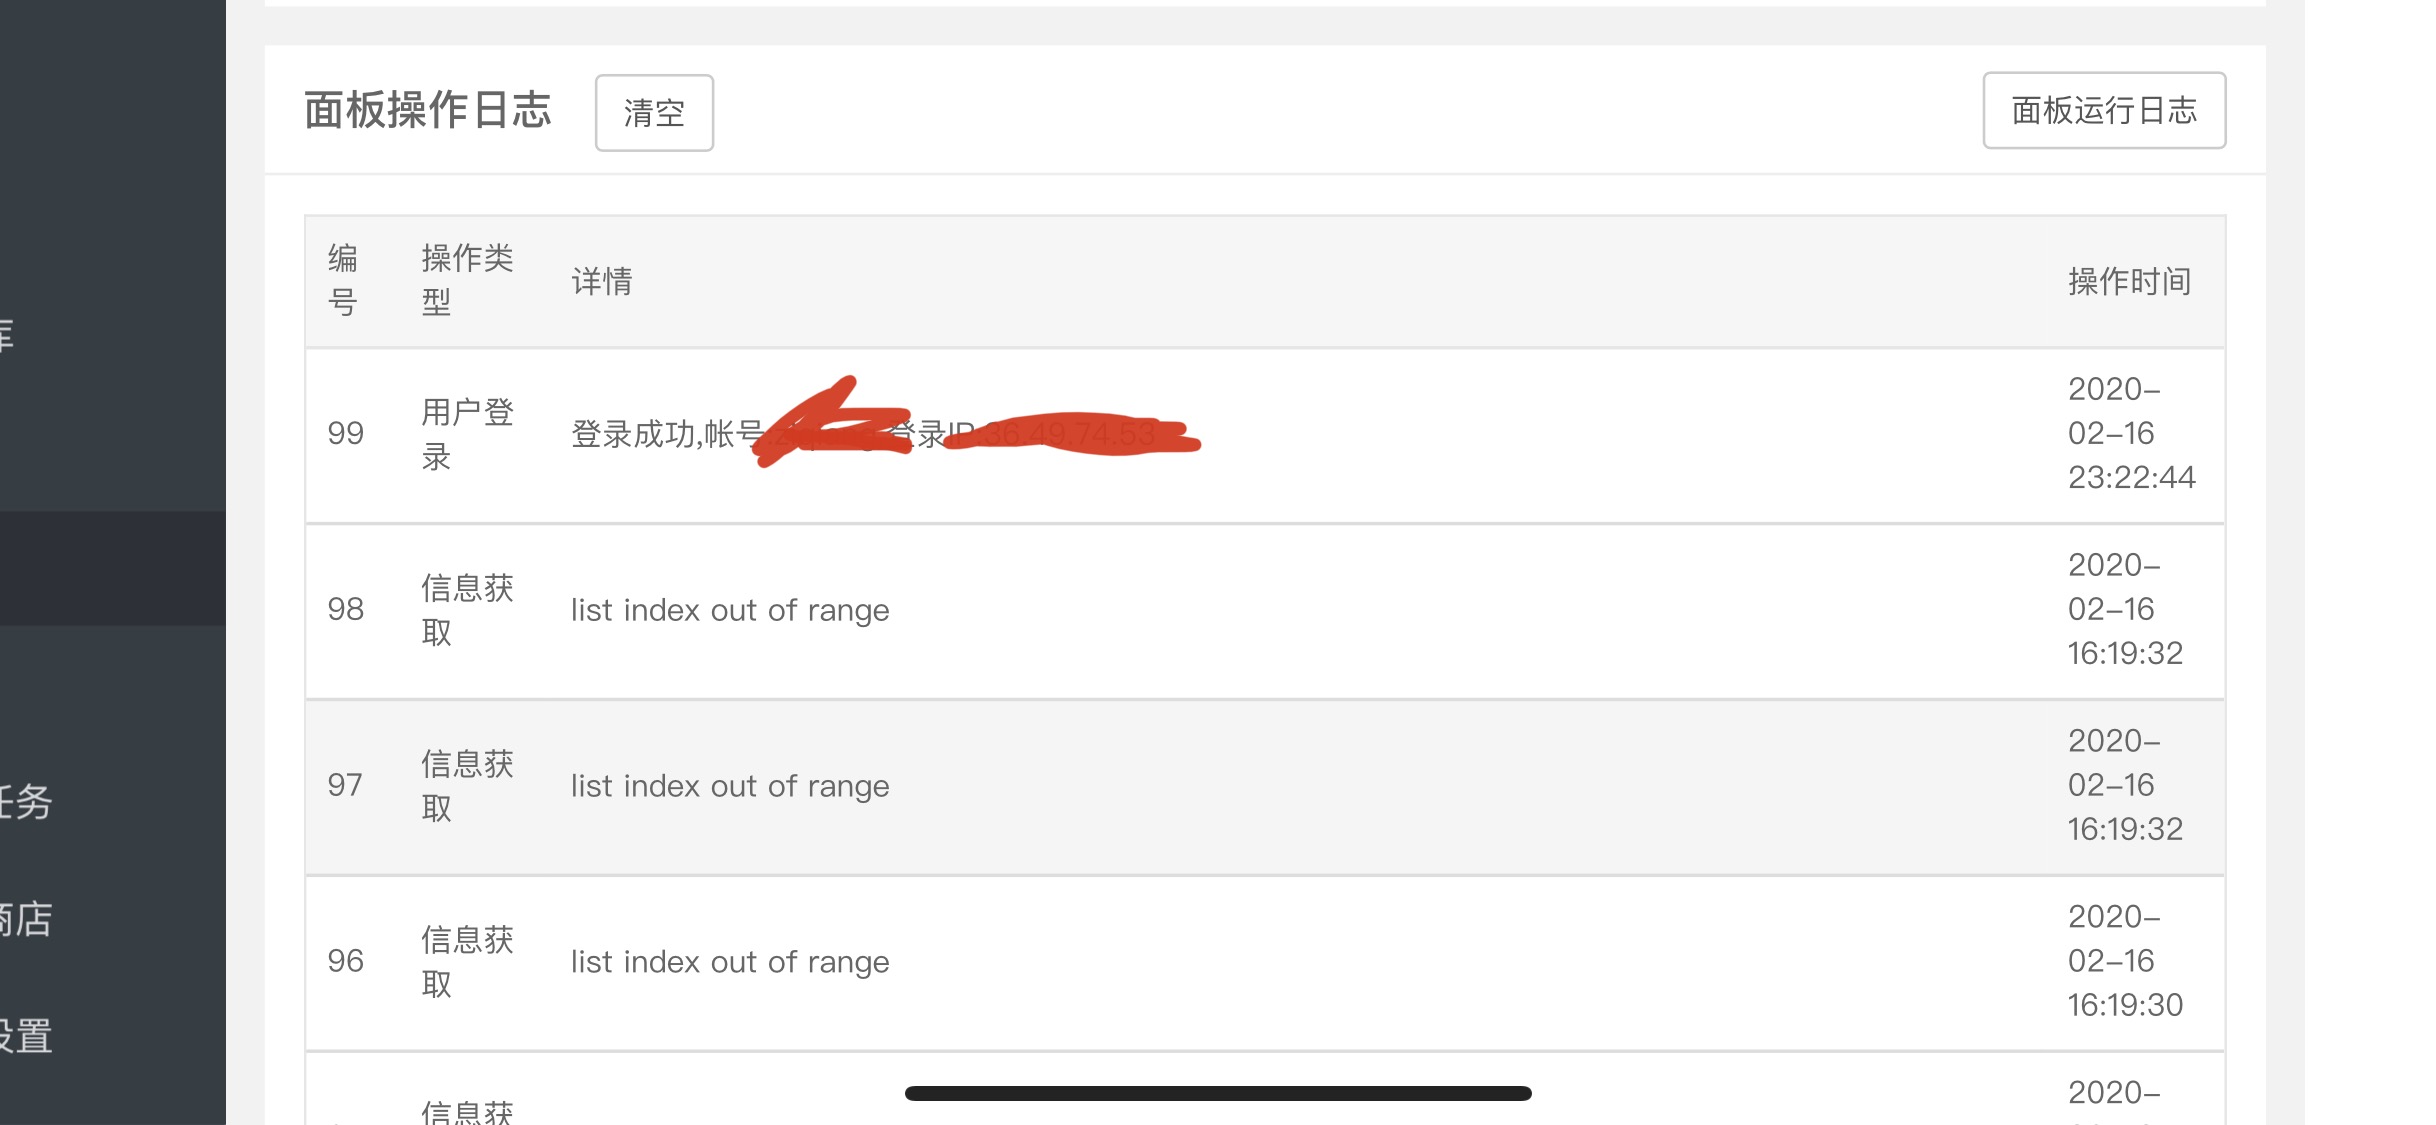Image resolution: width=2436 pixels, height=1125 pixels.
Task: Click row 96's list index error message
Action: (x=730, y=962)
